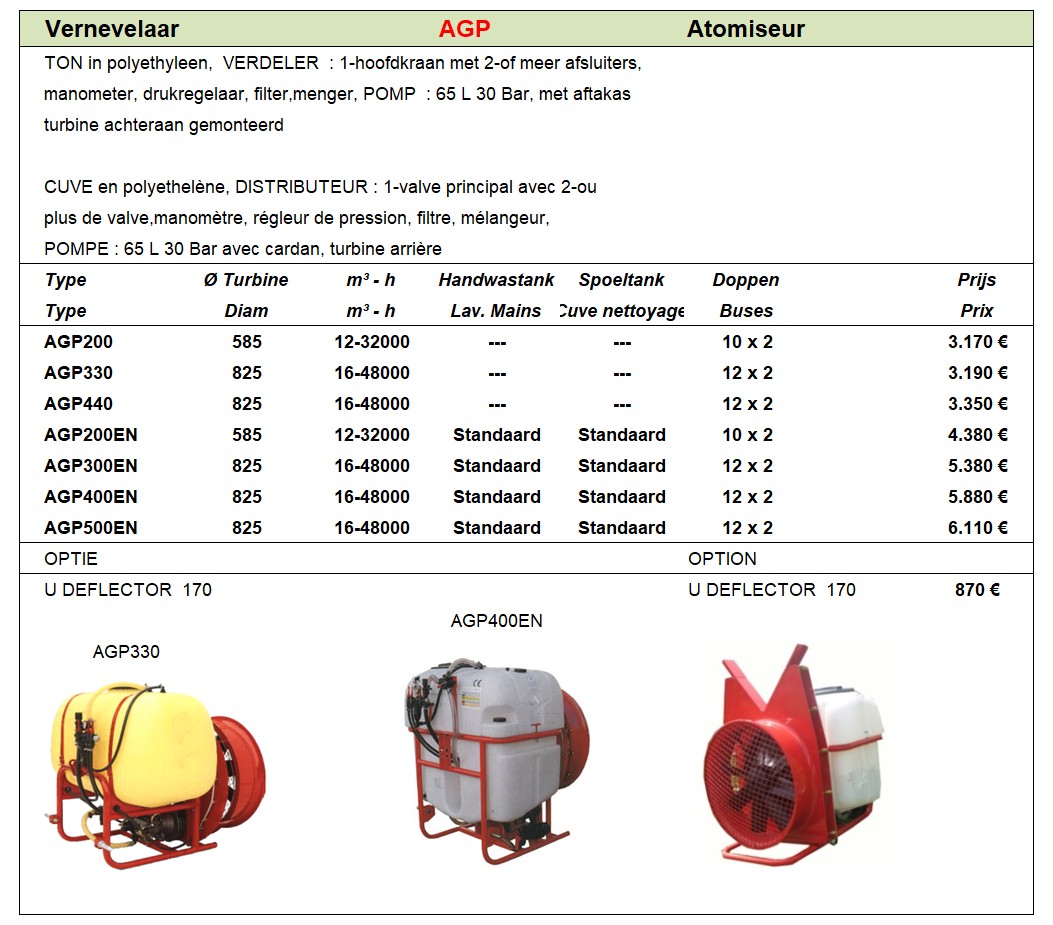Click the 3.170 € price cell

tap(977, 342)
